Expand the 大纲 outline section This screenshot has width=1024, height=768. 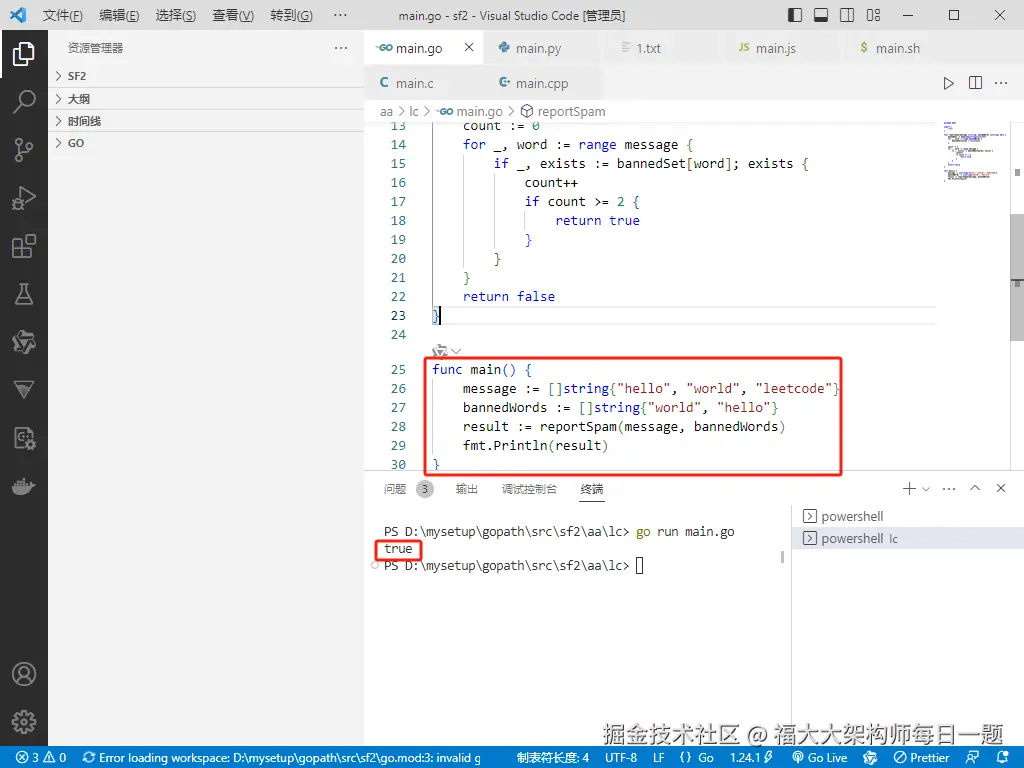pyautogui.click(x=206, y=99)
